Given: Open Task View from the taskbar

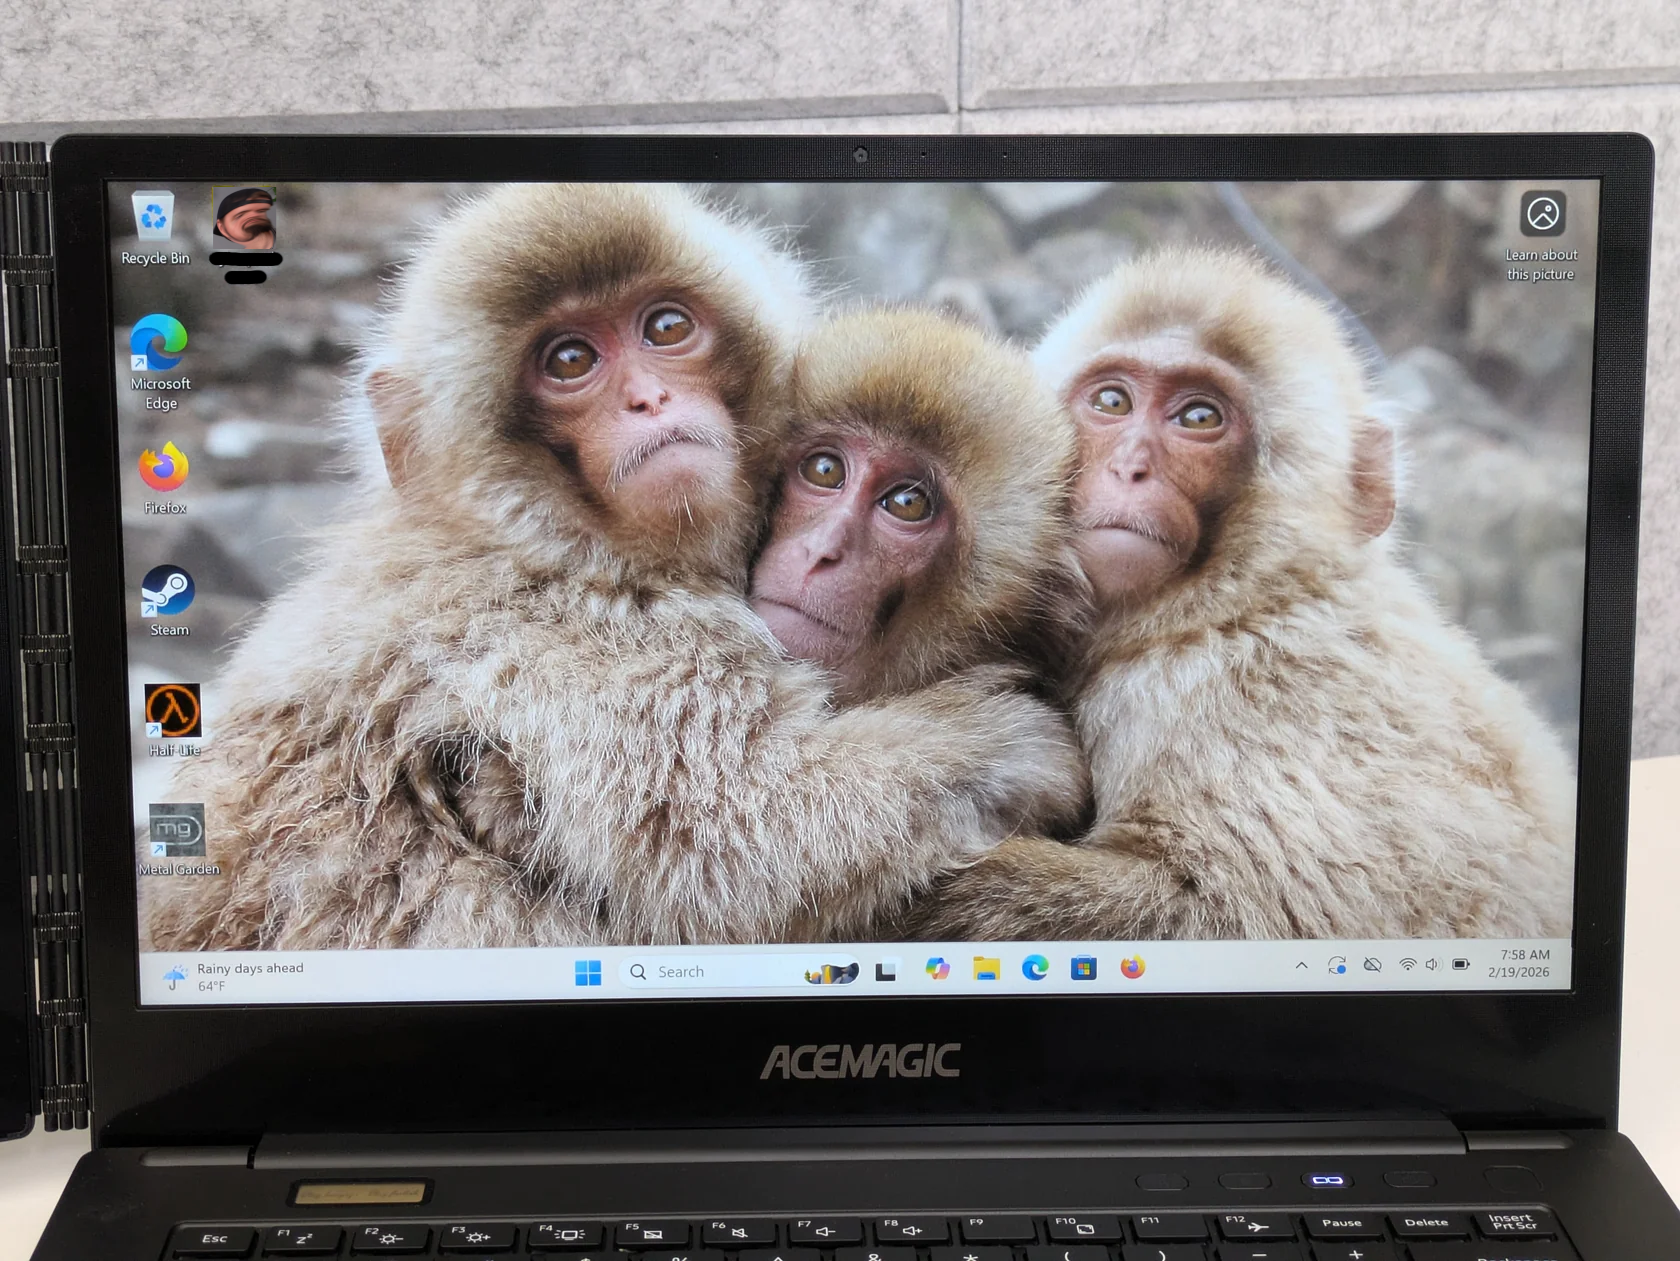Looking at the screenshot, I should tap(885, 971).
